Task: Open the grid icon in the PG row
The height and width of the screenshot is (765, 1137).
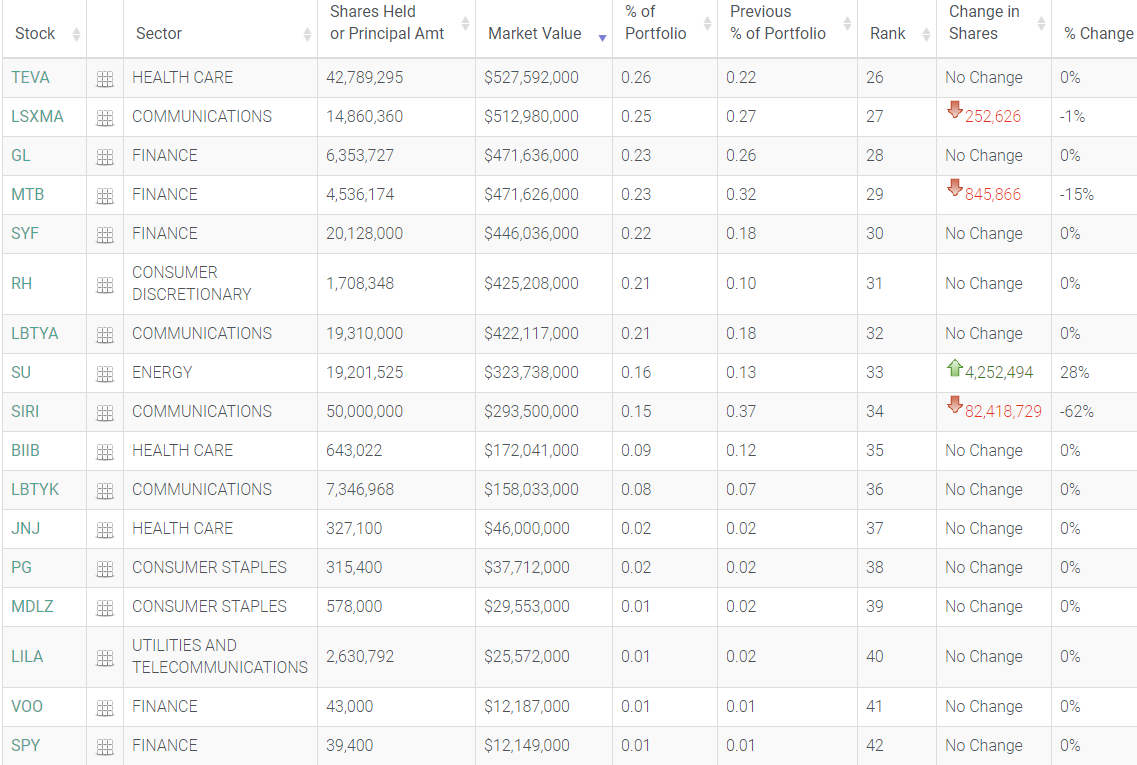Action: [105, 570]
